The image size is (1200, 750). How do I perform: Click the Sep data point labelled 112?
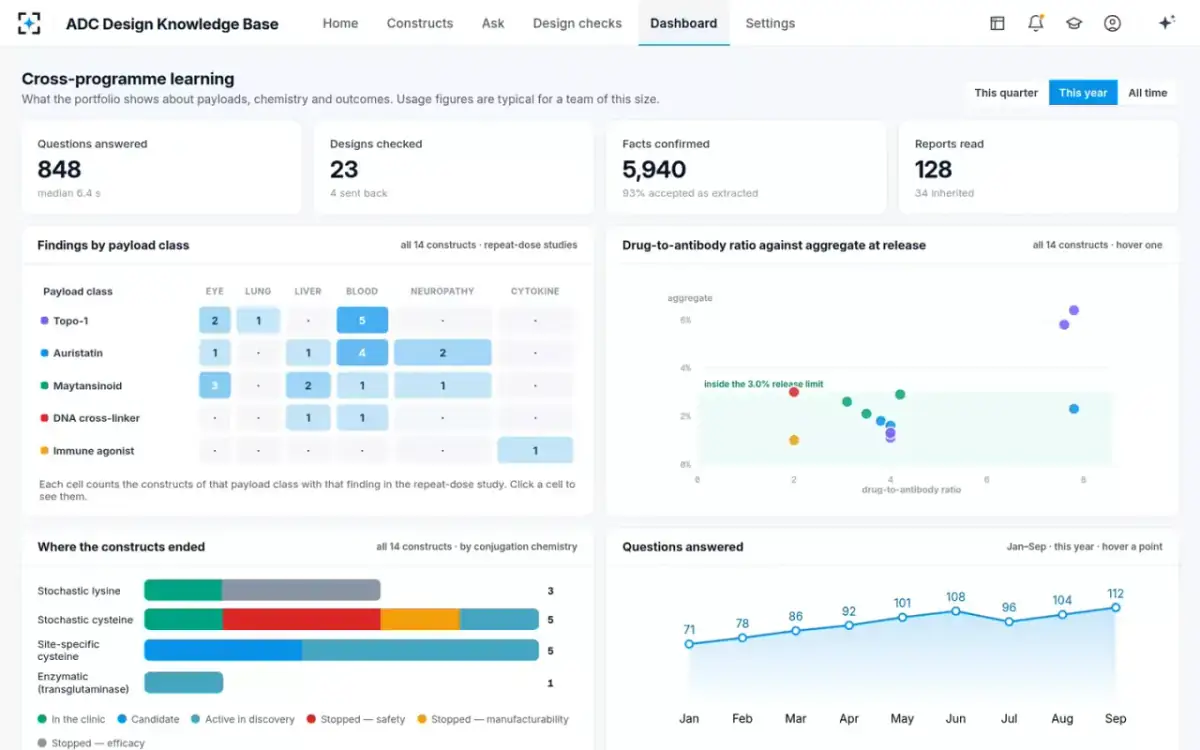click(1116, 607)
